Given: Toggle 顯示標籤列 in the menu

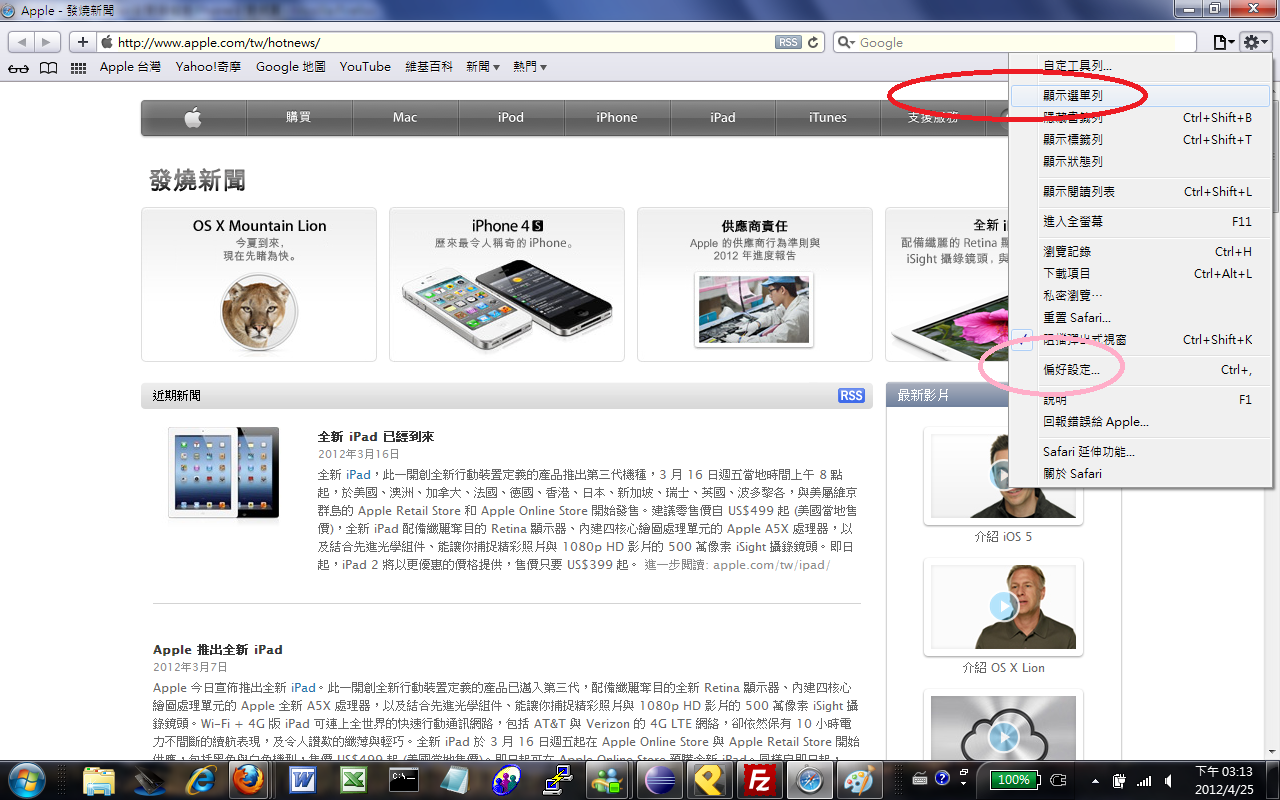Looking at the screenshot, I should tap(1140, 140).
